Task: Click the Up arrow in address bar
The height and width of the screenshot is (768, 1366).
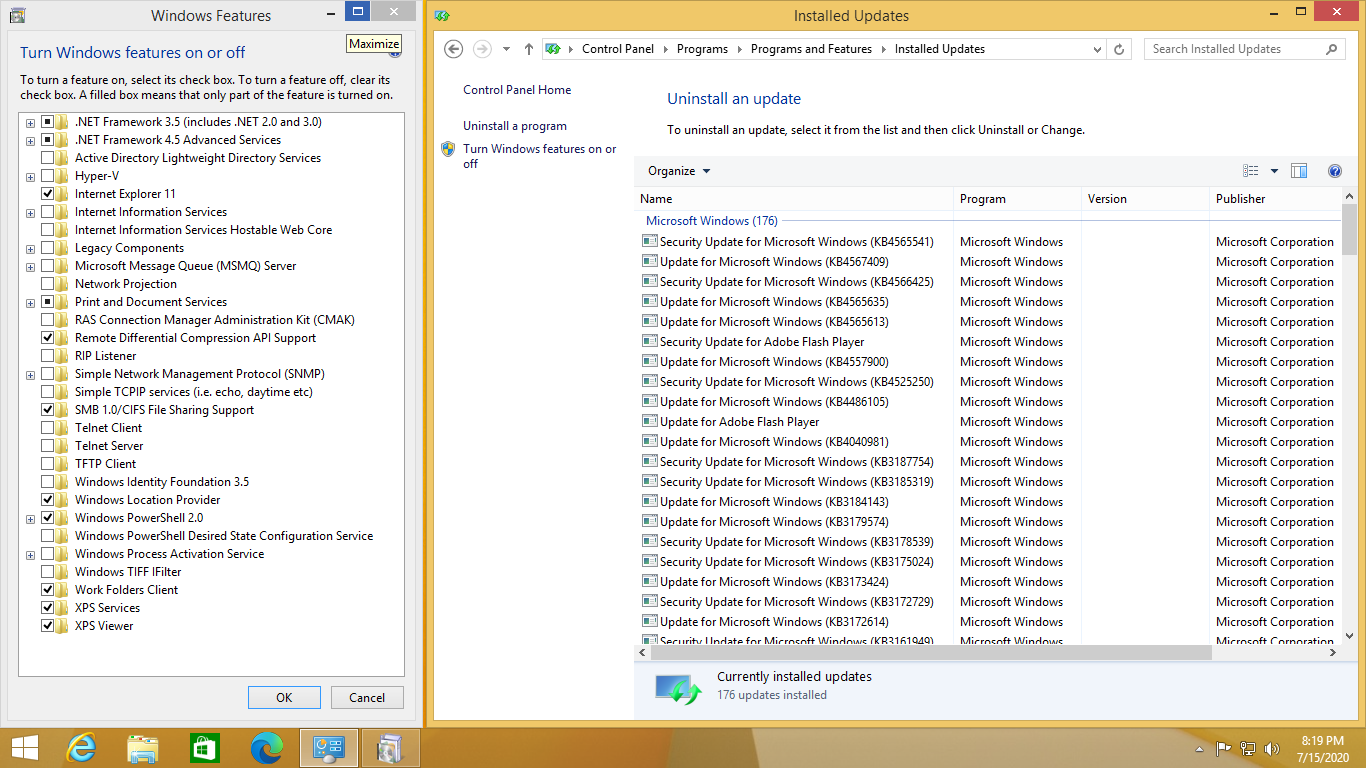Action: [529, 49]
